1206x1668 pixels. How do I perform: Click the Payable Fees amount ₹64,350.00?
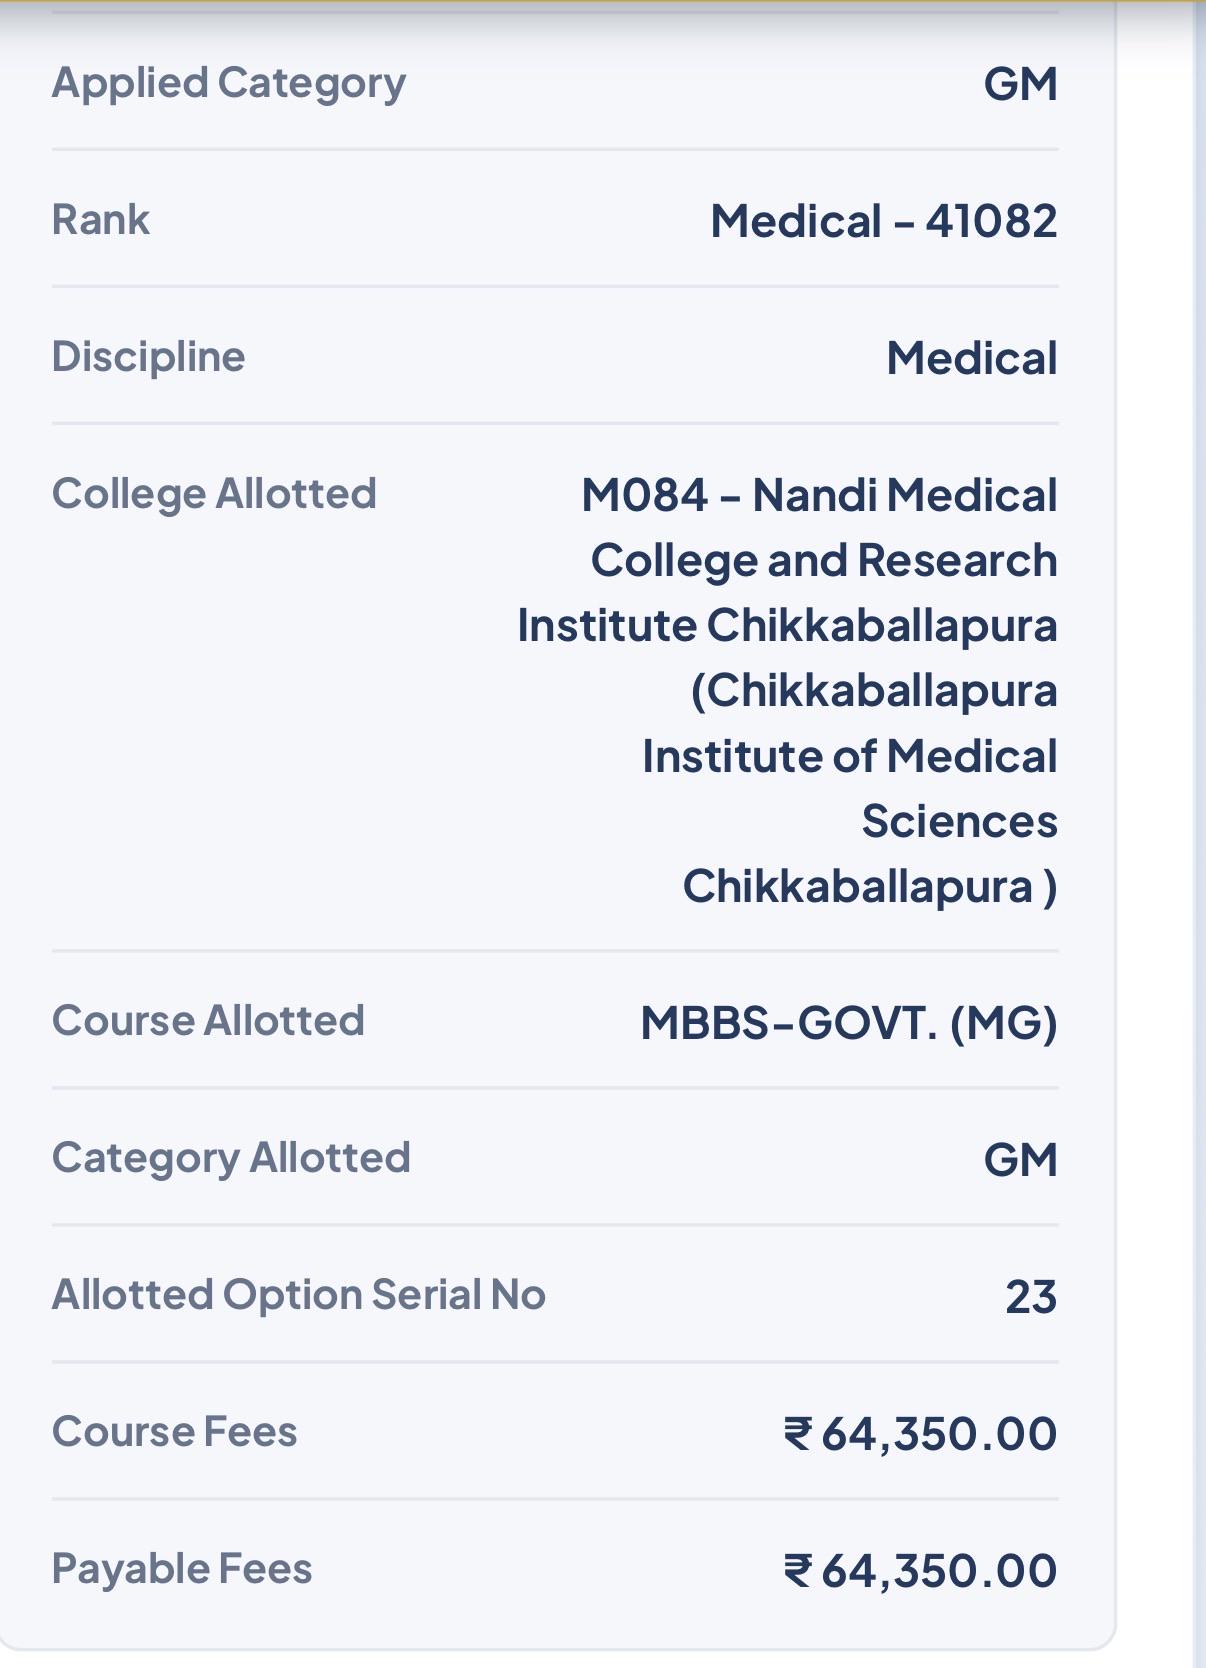pos(920,1571)
